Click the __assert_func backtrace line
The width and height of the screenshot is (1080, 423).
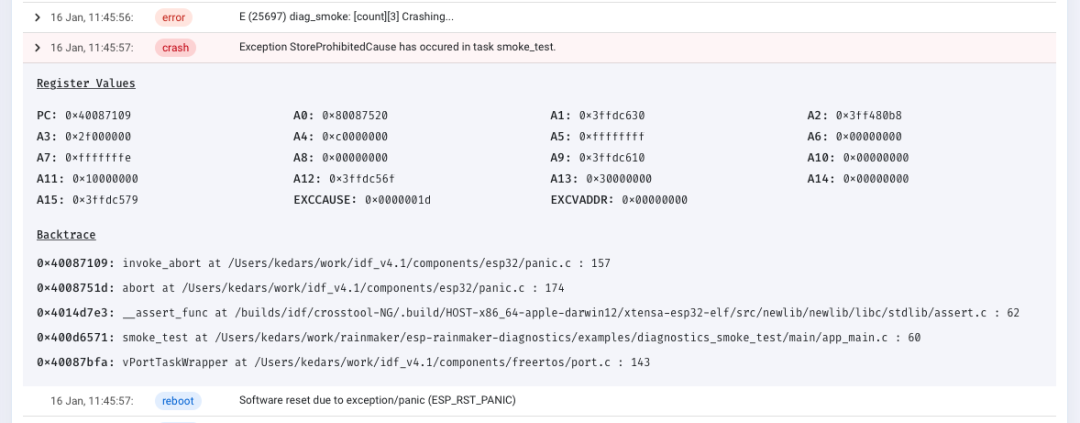528,313
